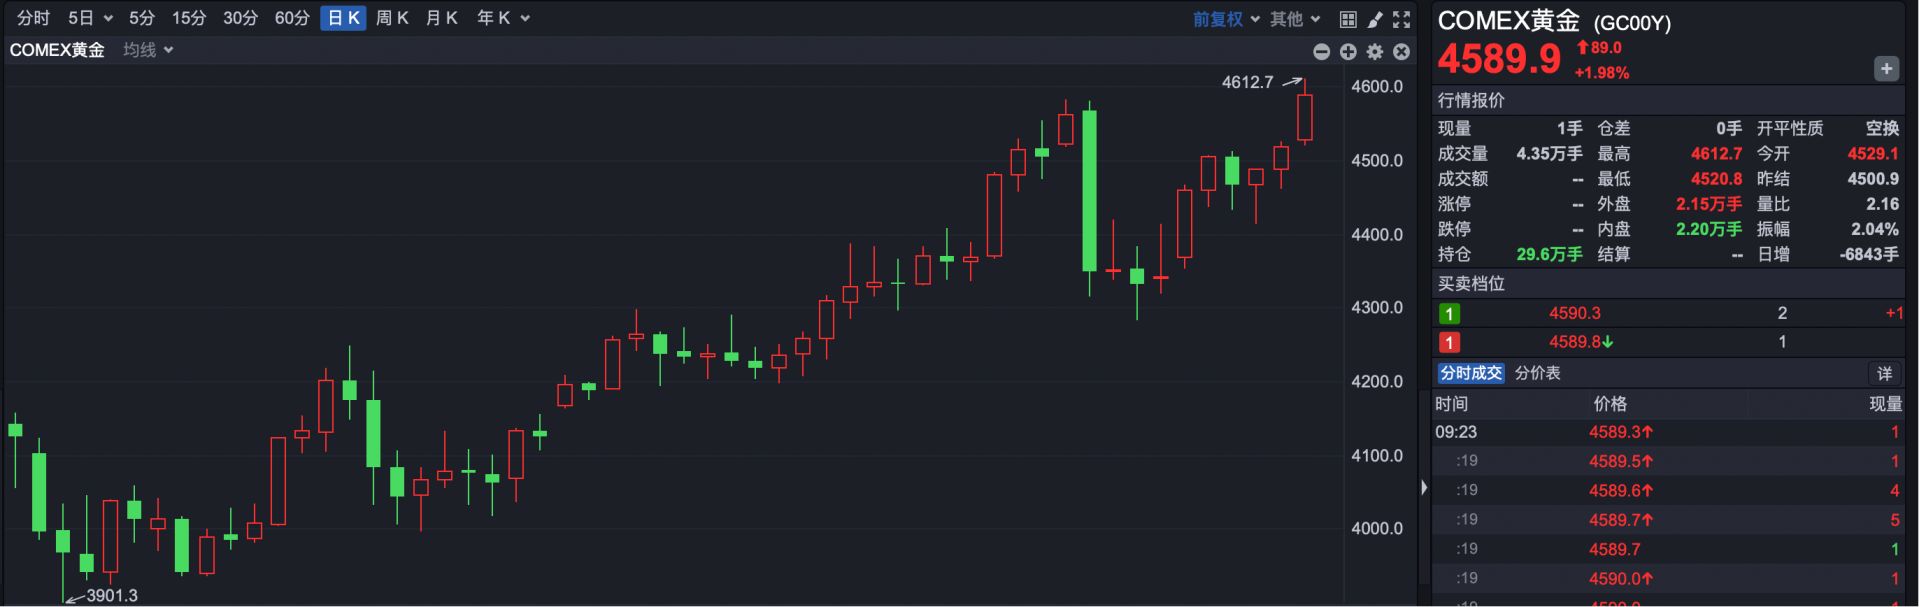Click the 成交量 value 4.35万手

(x=1549, y=154)
